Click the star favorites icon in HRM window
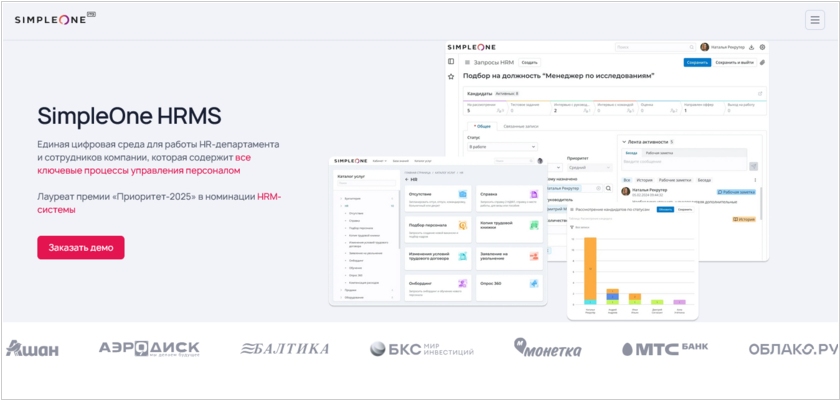This screenshot has width=840, height=400. click(x=451, y=77)
